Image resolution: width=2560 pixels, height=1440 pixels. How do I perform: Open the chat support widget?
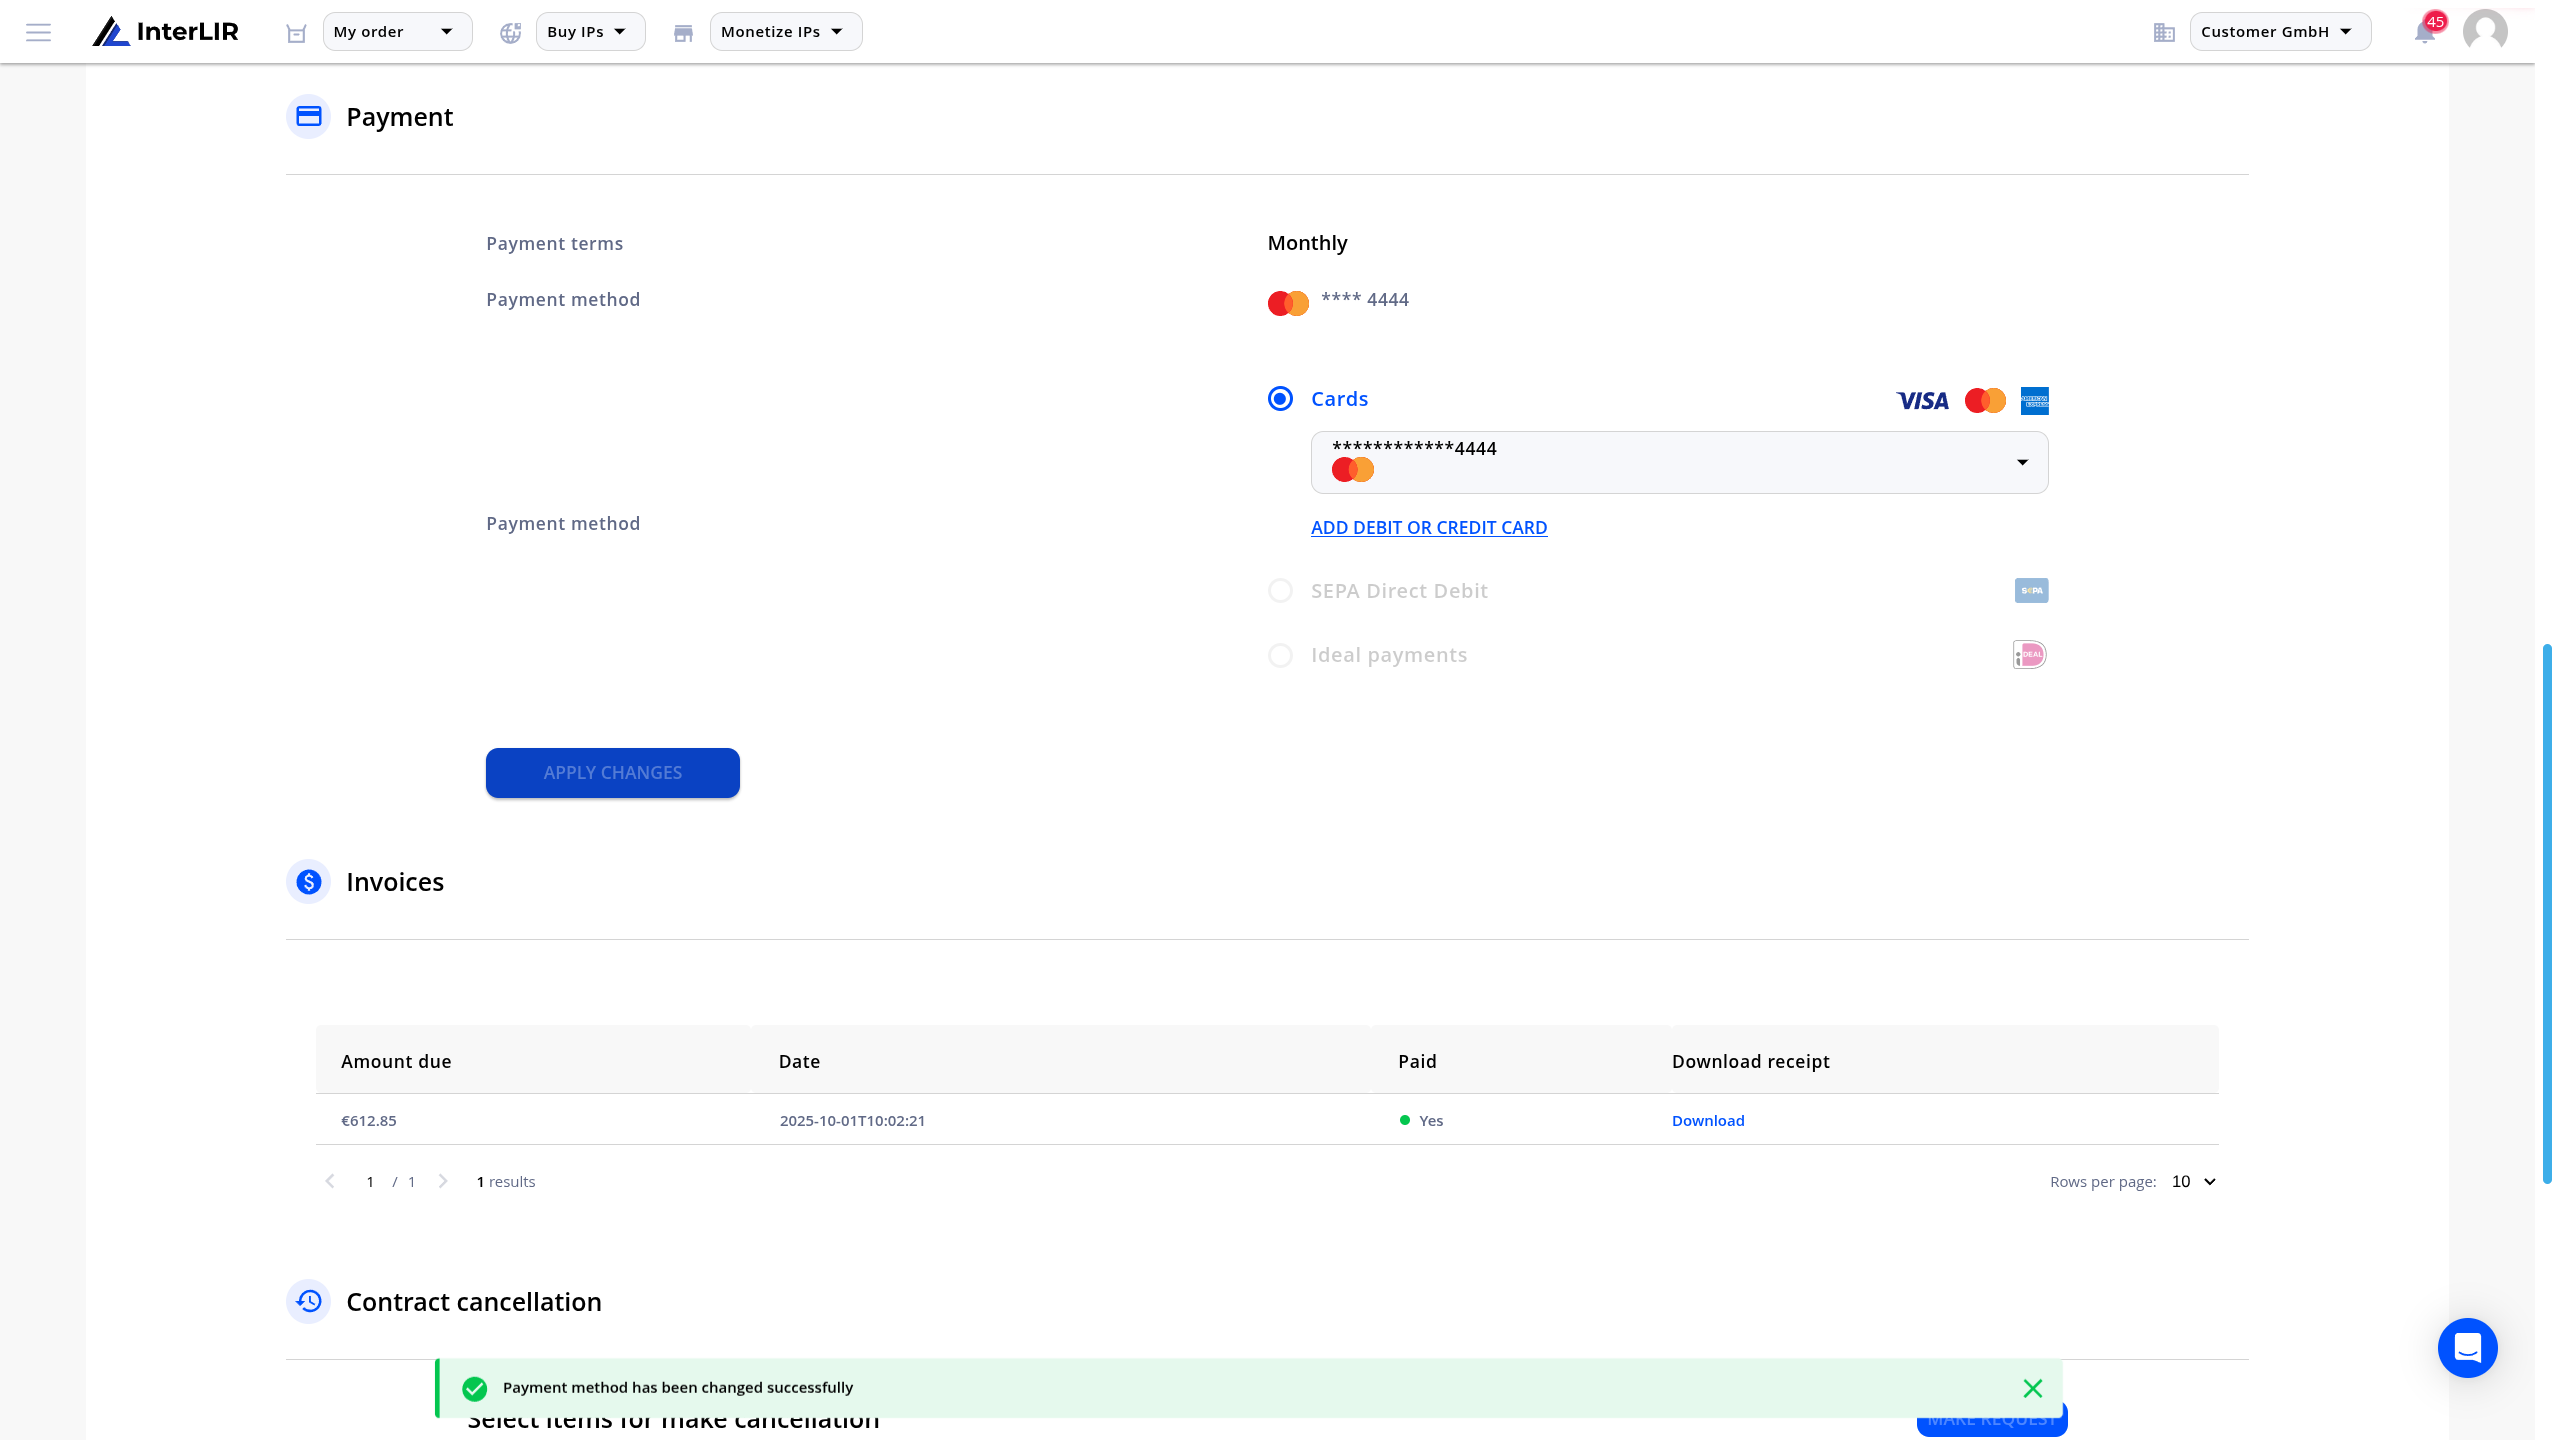click(2468, 1348)
